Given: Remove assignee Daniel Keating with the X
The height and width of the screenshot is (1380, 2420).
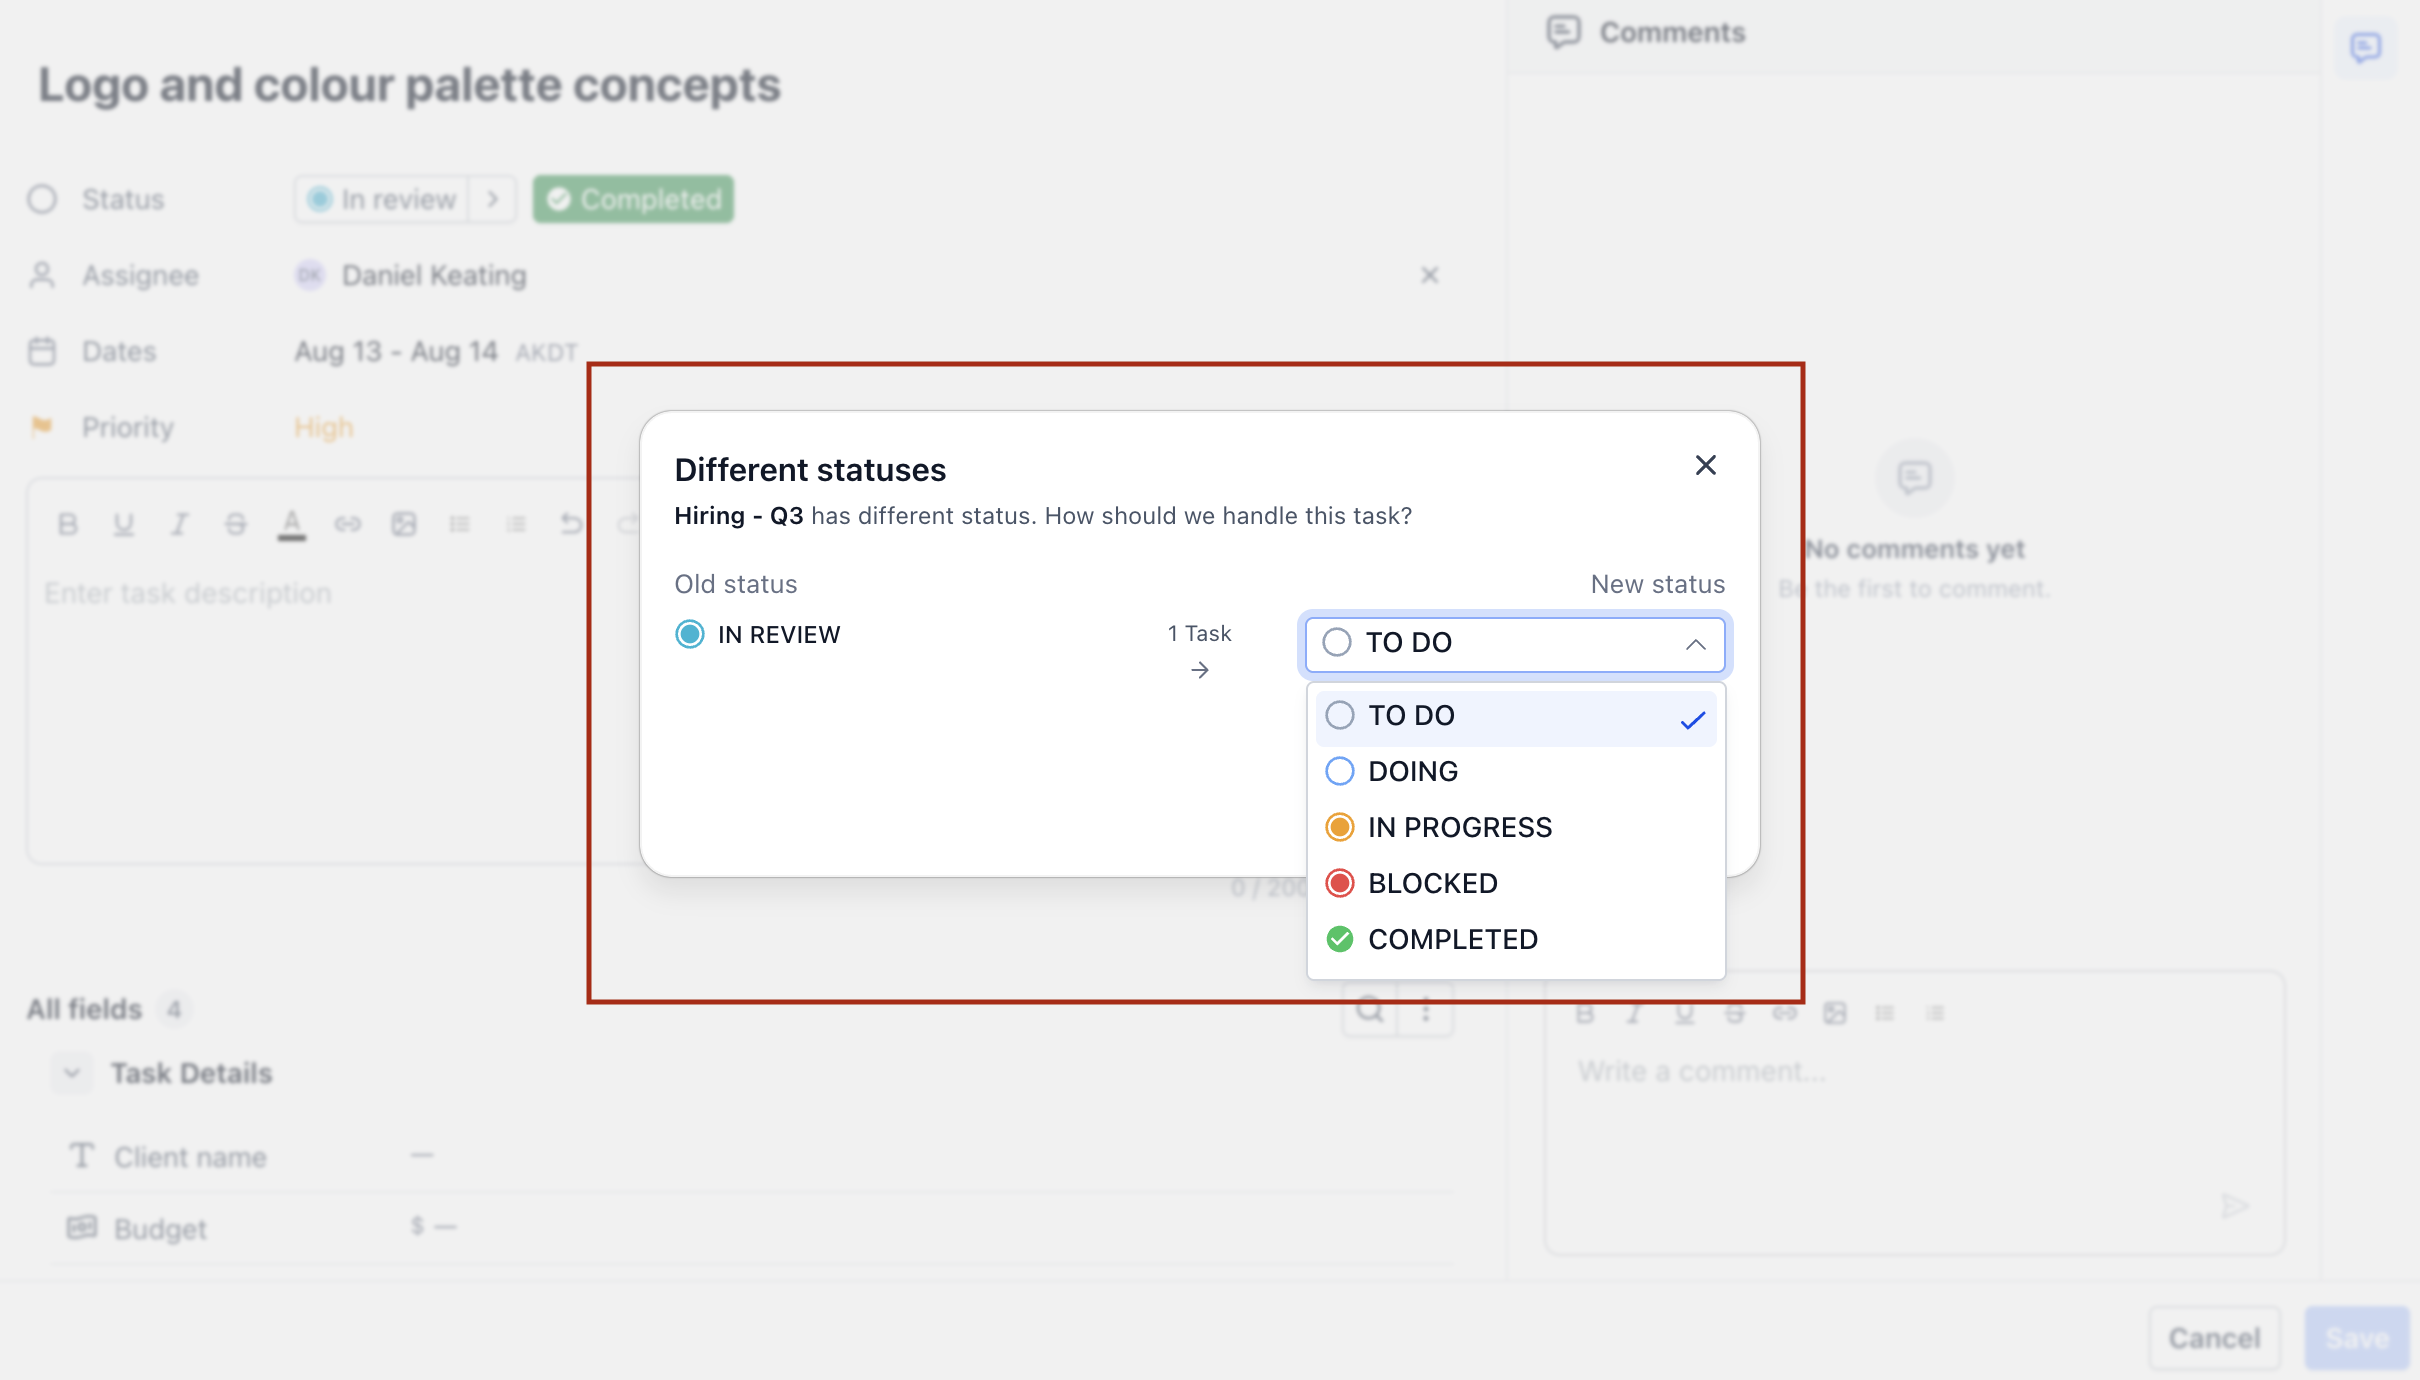Looking at the screenshot, I should (x=1430, y=275).
